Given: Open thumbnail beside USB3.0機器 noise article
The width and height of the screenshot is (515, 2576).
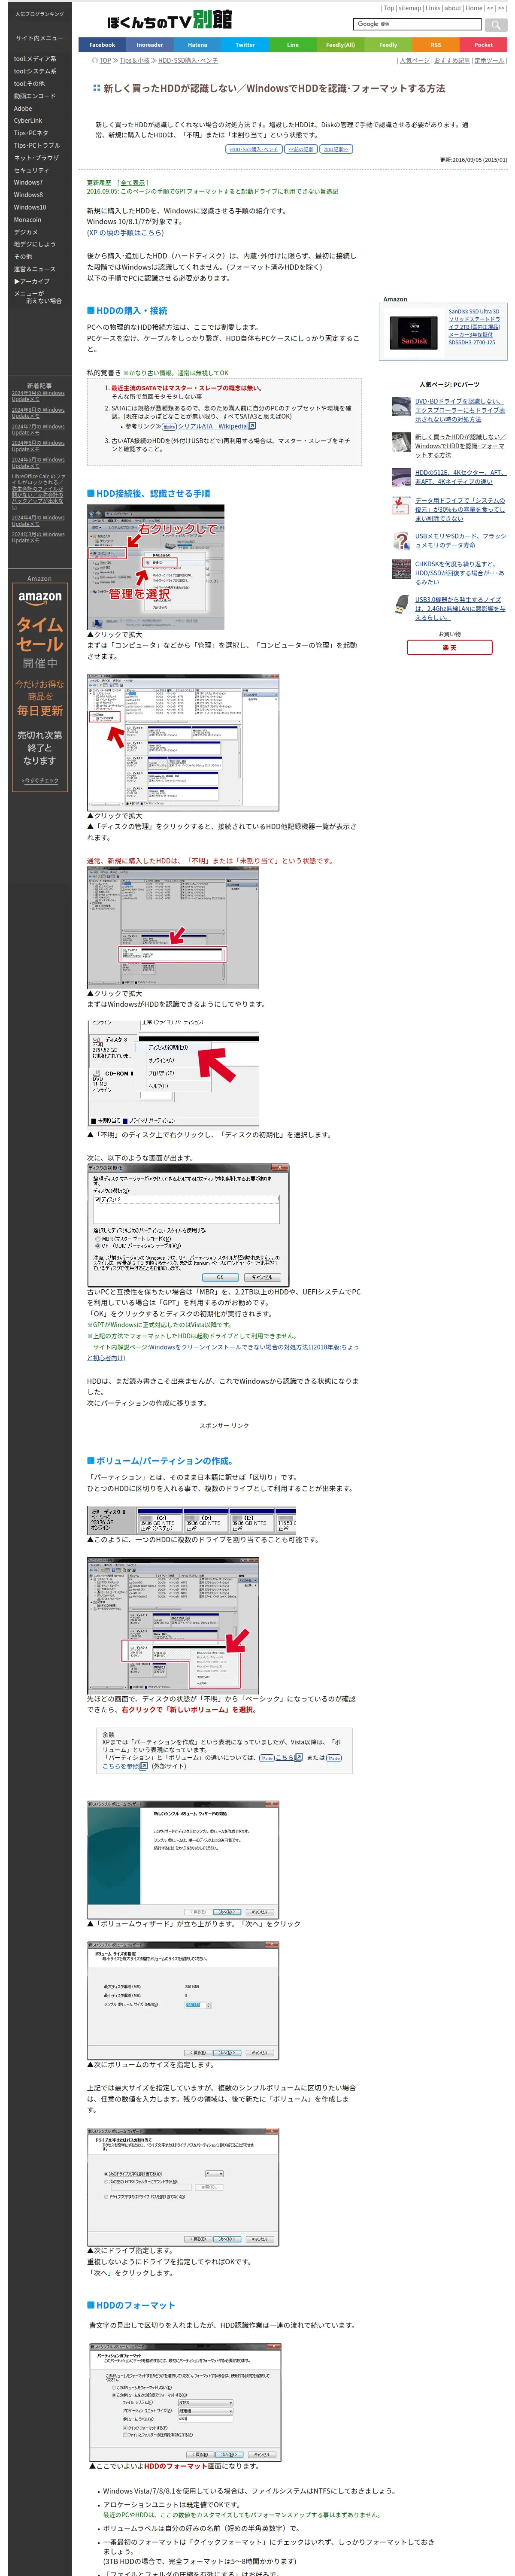Looking at the screenshot, I should (401, 605).
